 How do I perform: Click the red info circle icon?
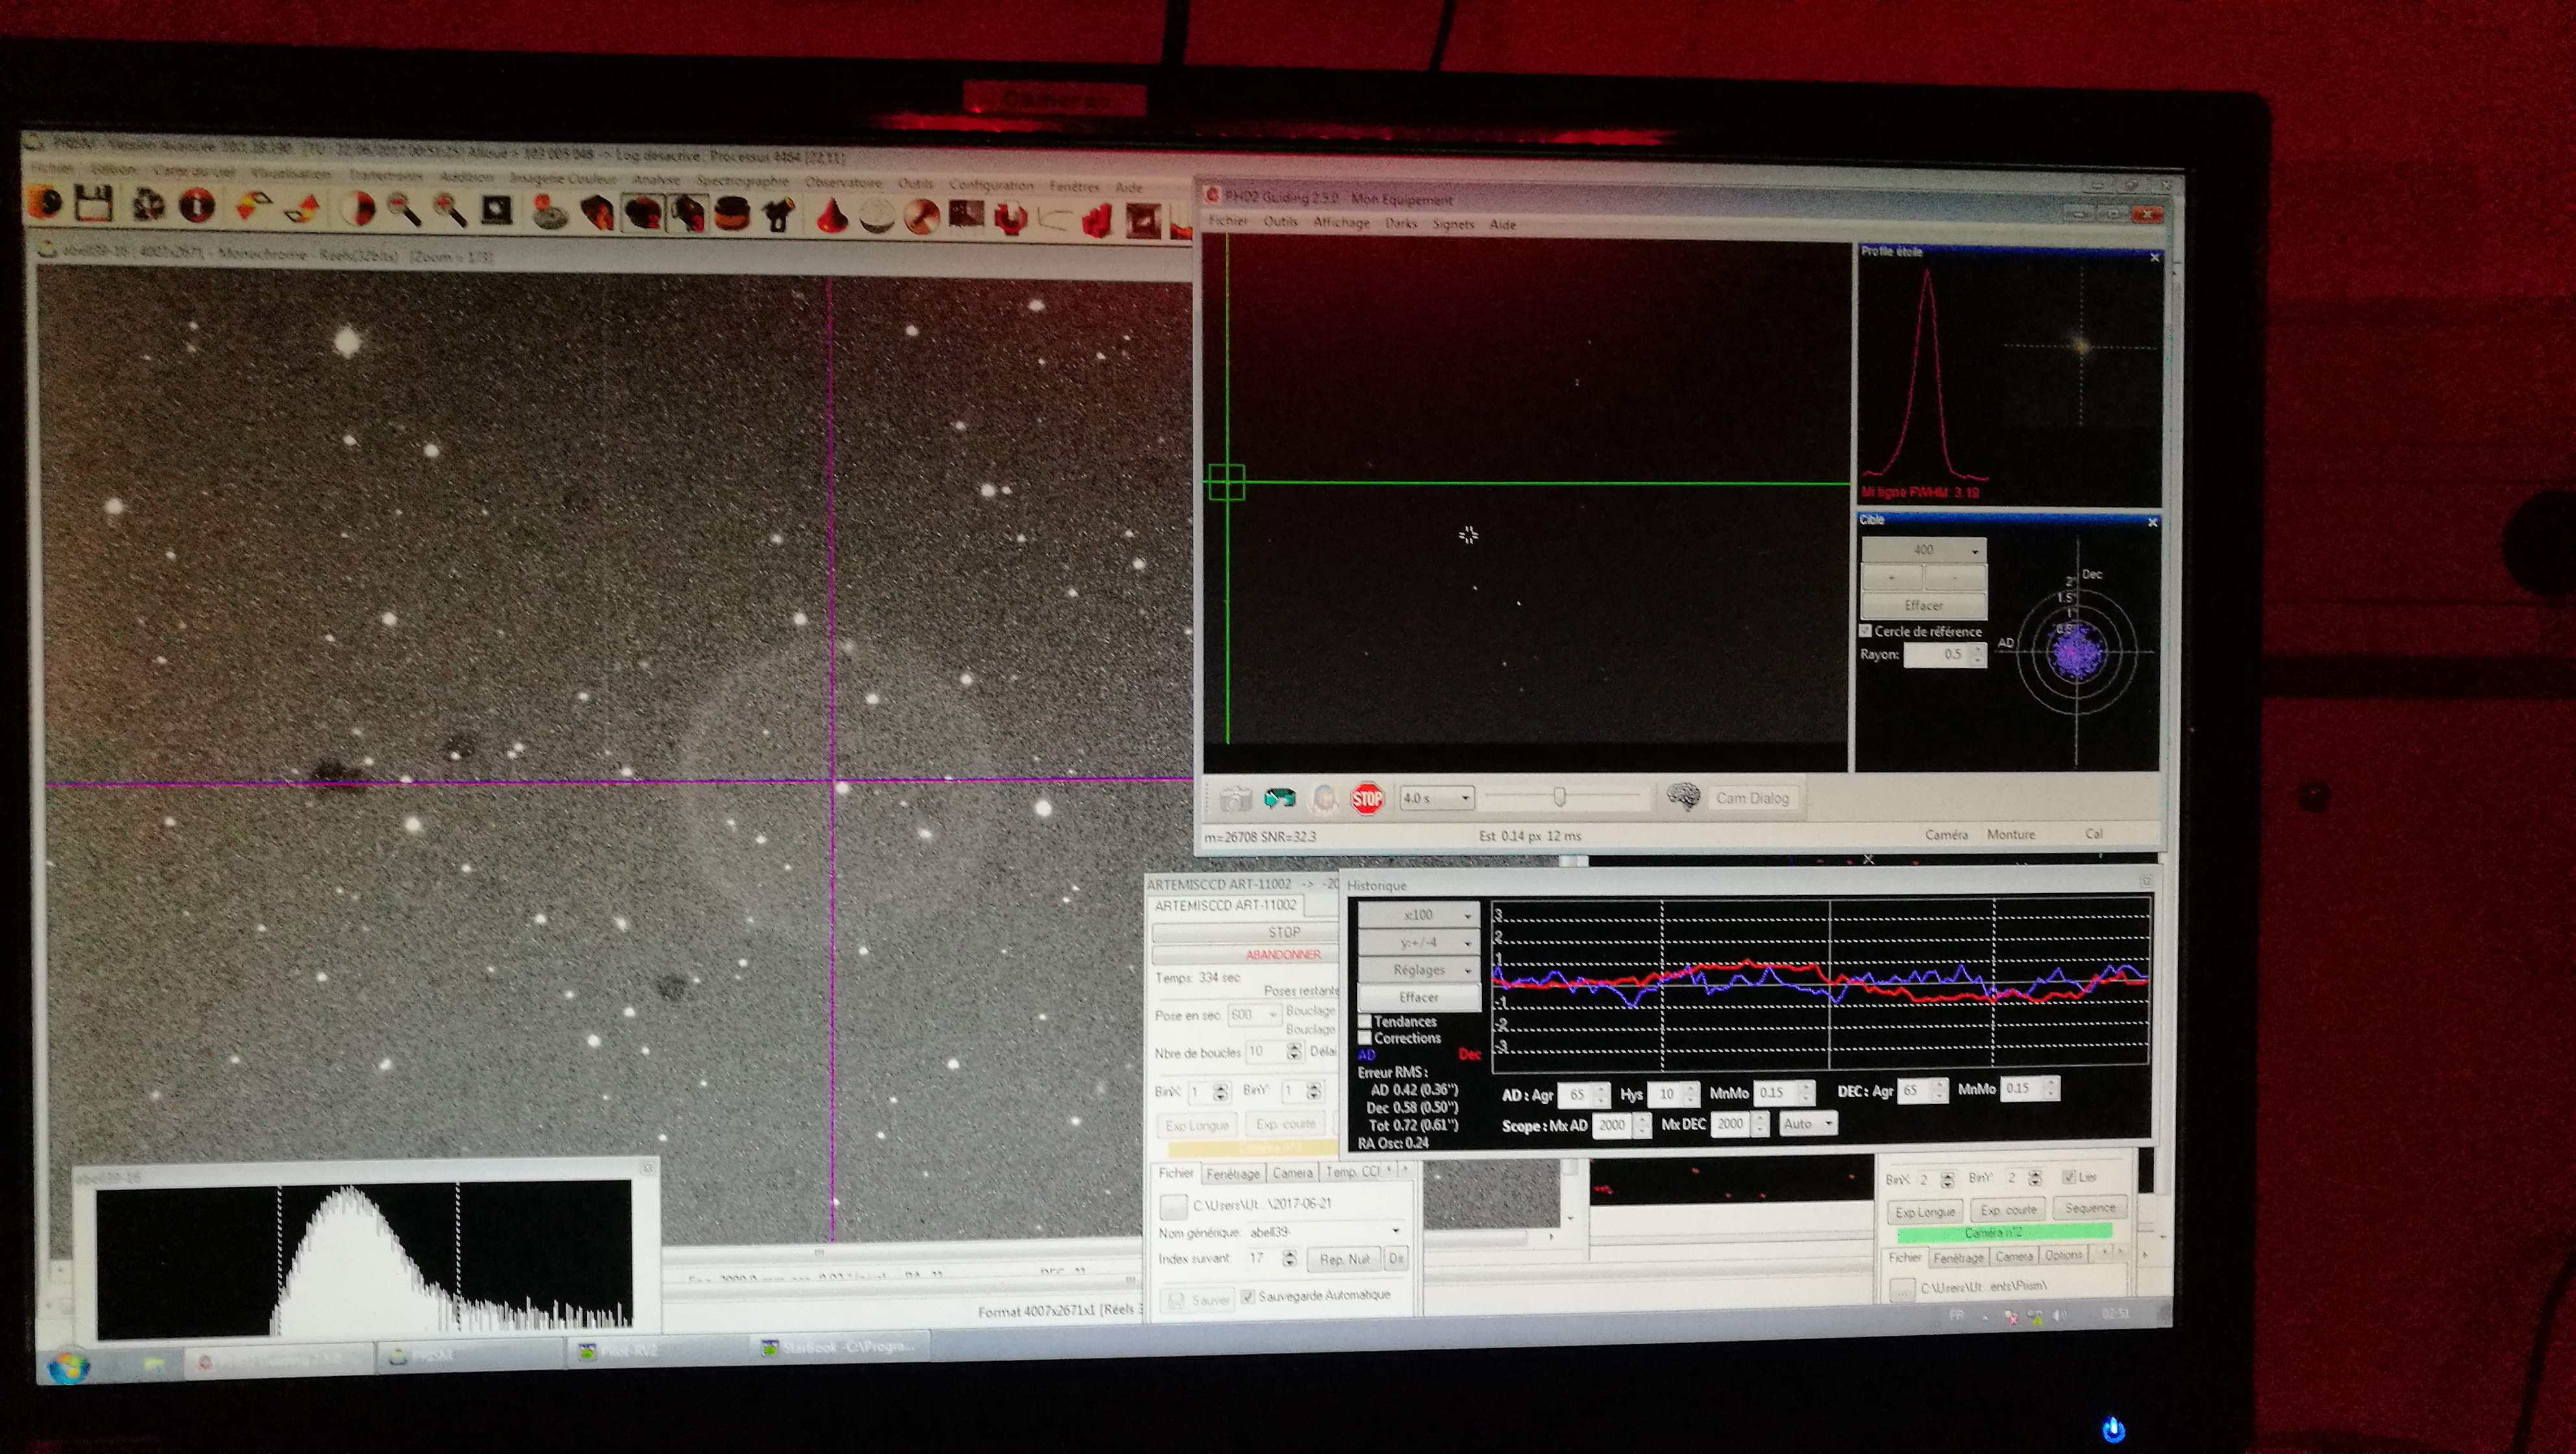pyautogui.click(x=196, y=206)
